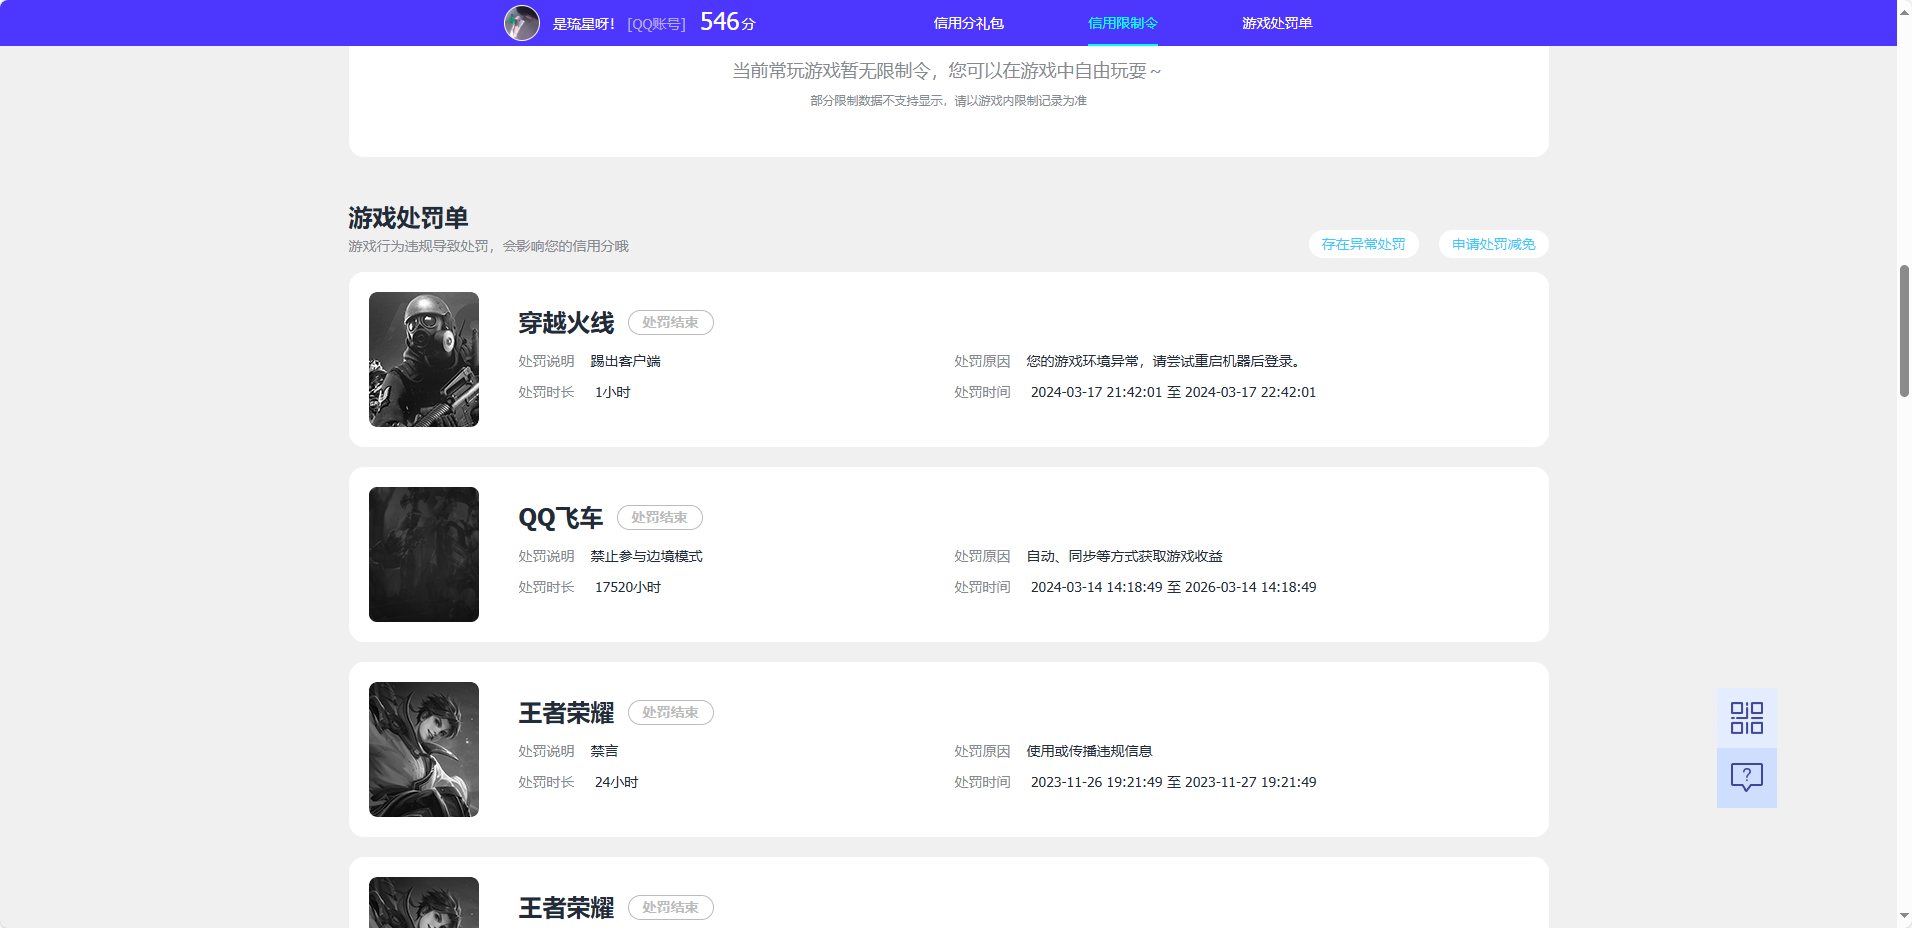
Task: Click the 处罚结束 badge beside 穿越火线
Action: [670, 322]
